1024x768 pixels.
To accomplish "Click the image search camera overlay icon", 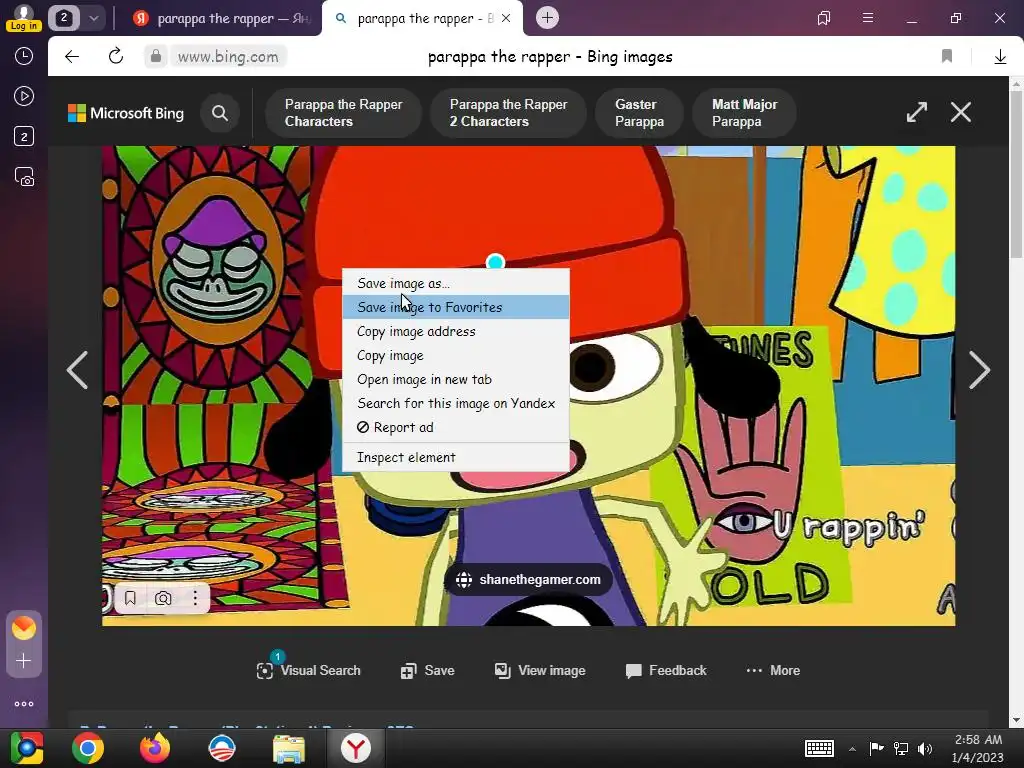I will pos(163,598).
